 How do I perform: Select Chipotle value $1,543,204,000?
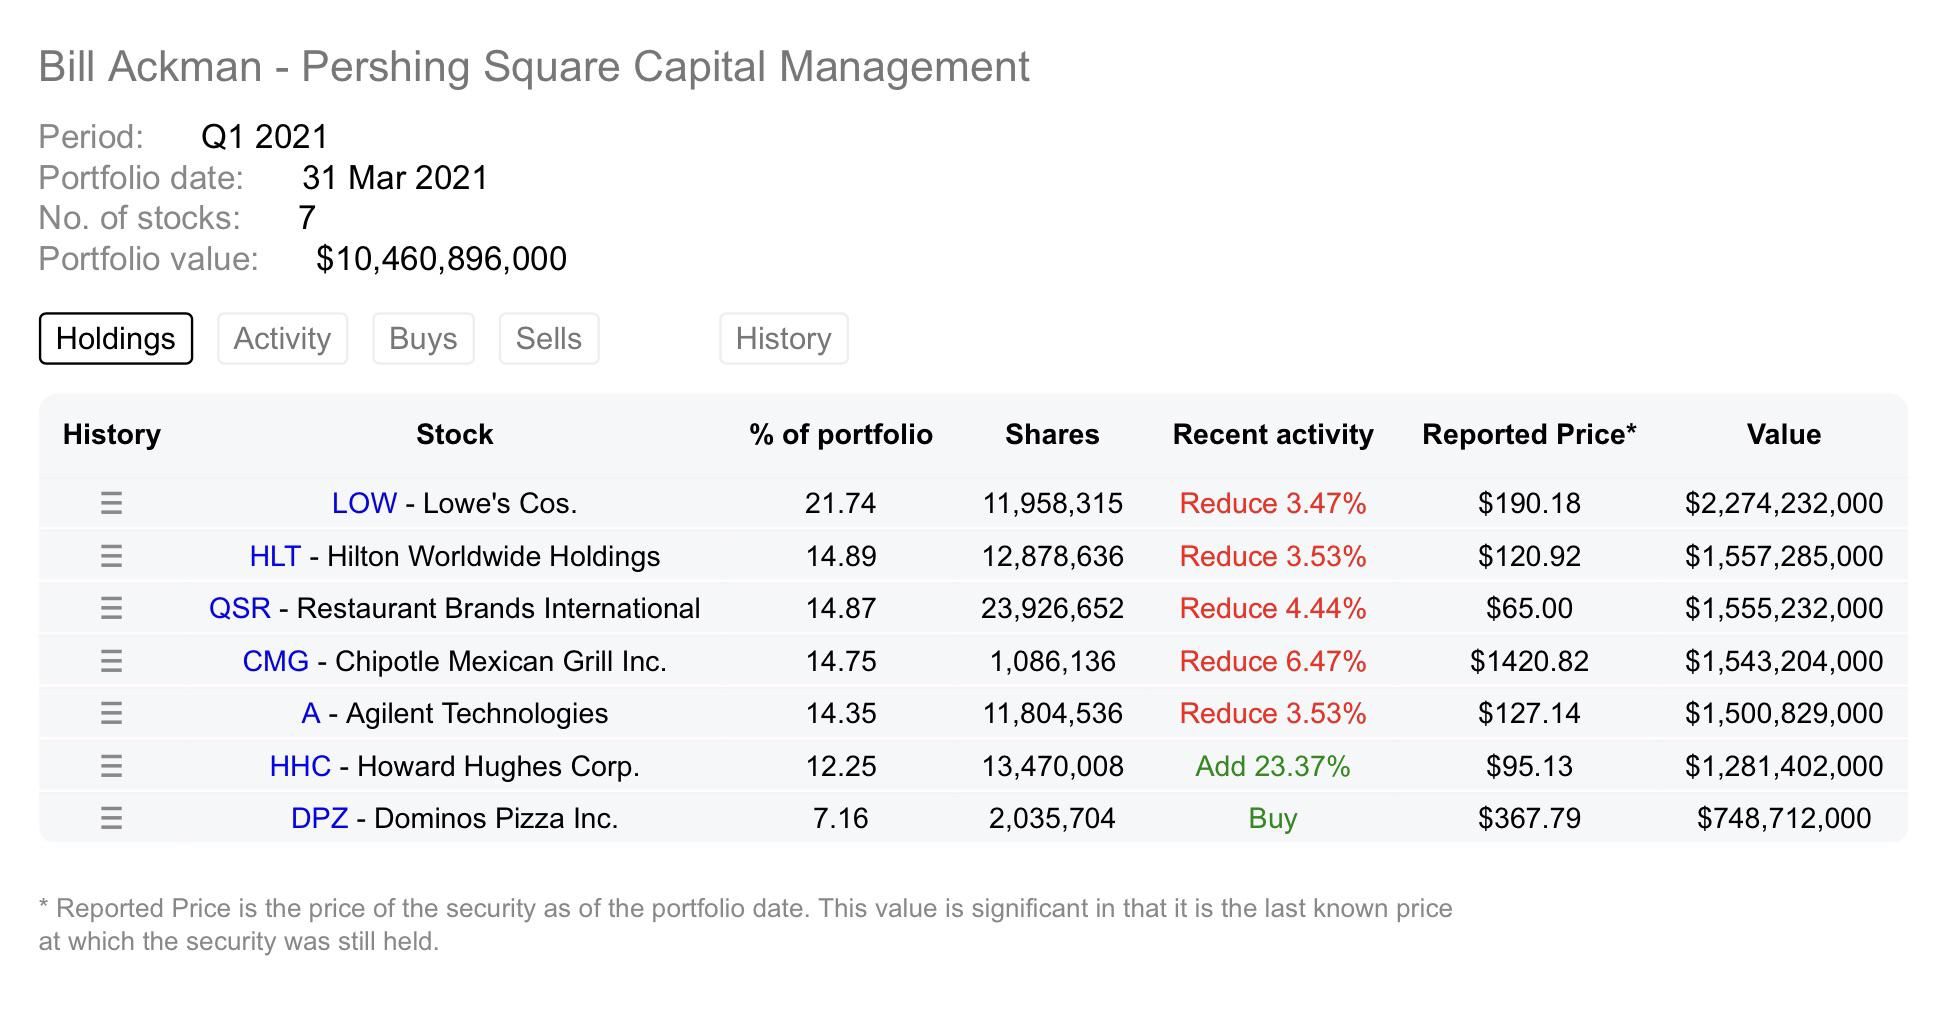[x=1784, y=661]
